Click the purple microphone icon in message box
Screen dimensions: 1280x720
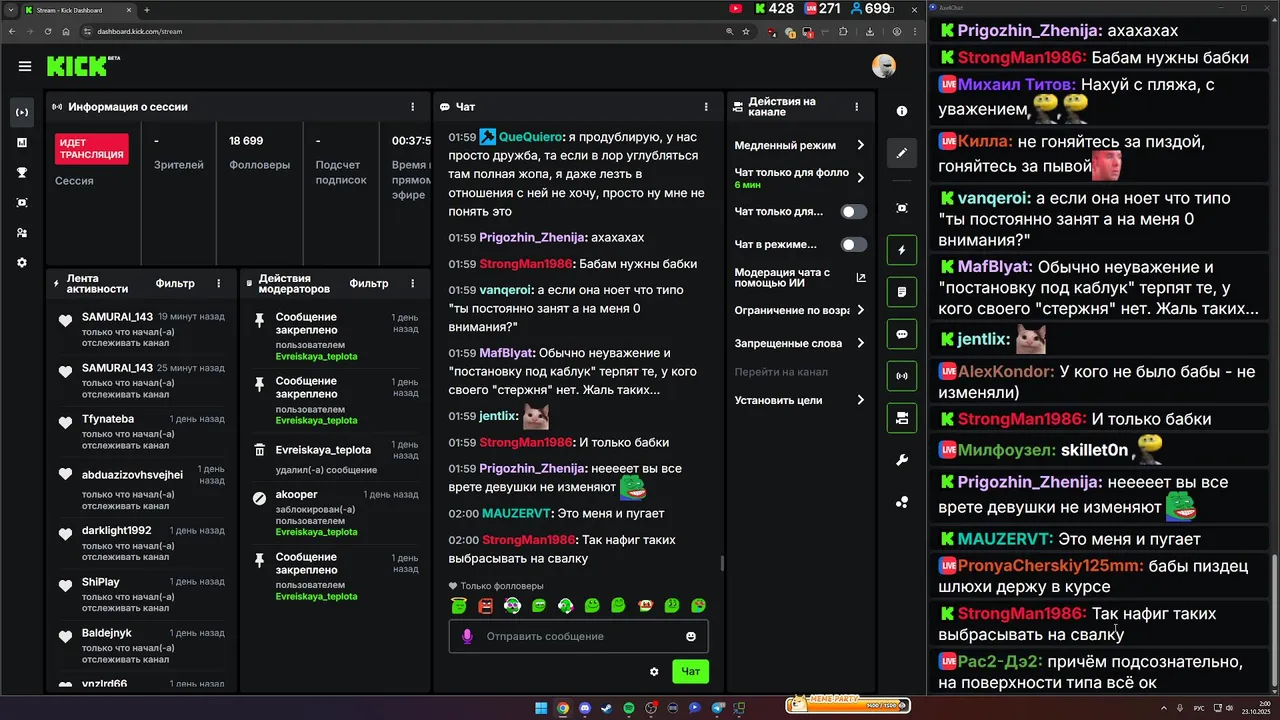pyautogui.click(x=466, y=636)
